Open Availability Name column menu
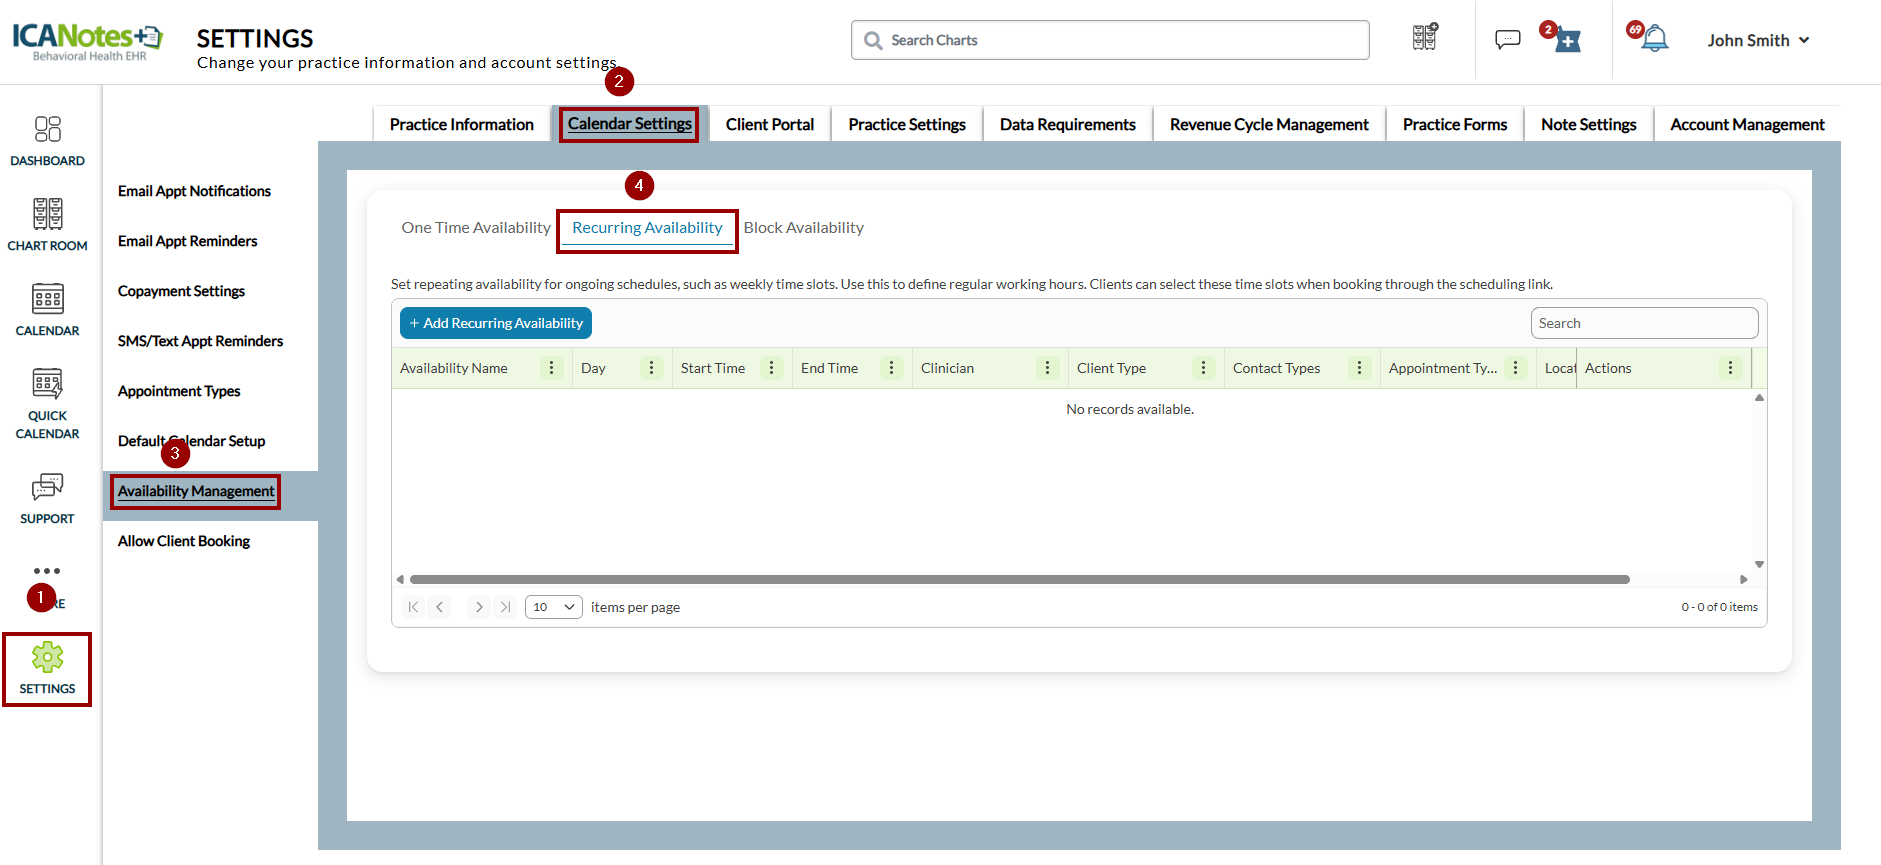 551,368
